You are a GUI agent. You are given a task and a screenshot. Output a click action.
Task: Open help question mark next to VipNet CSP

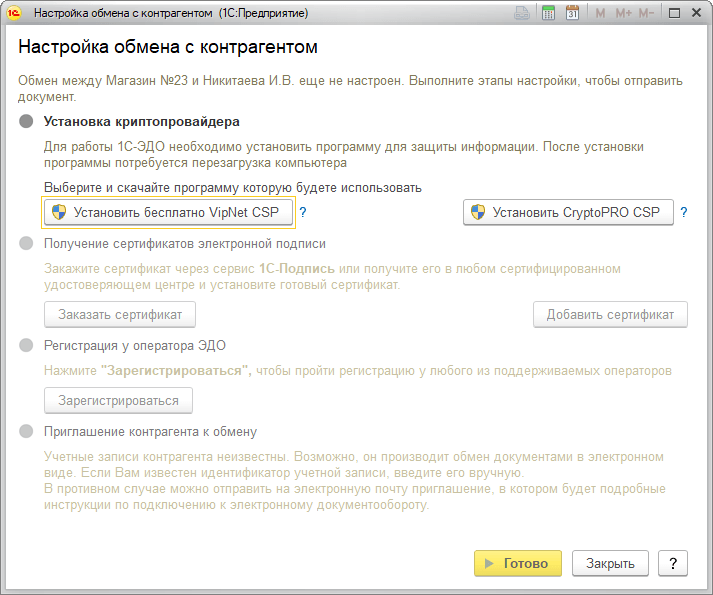pos(303,212)
